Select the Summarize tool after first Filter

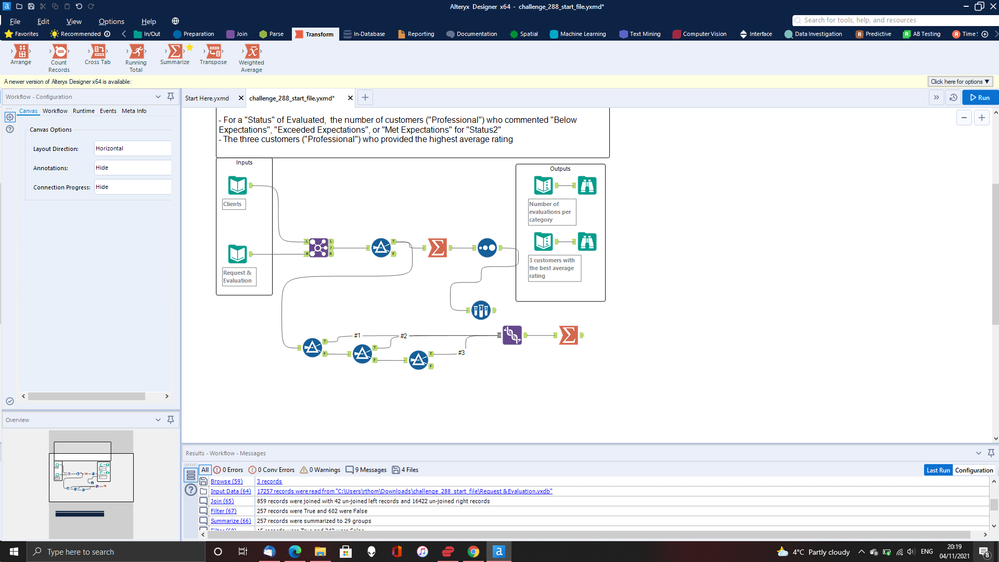pos(437,247)
